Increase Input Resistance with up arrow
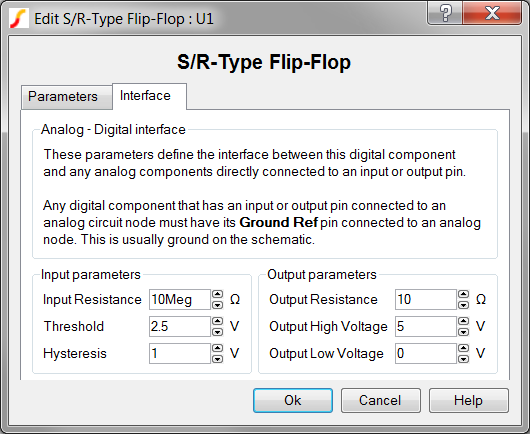Screen dimensions: 530x434 pyautogui.click(x=217, y=294)
